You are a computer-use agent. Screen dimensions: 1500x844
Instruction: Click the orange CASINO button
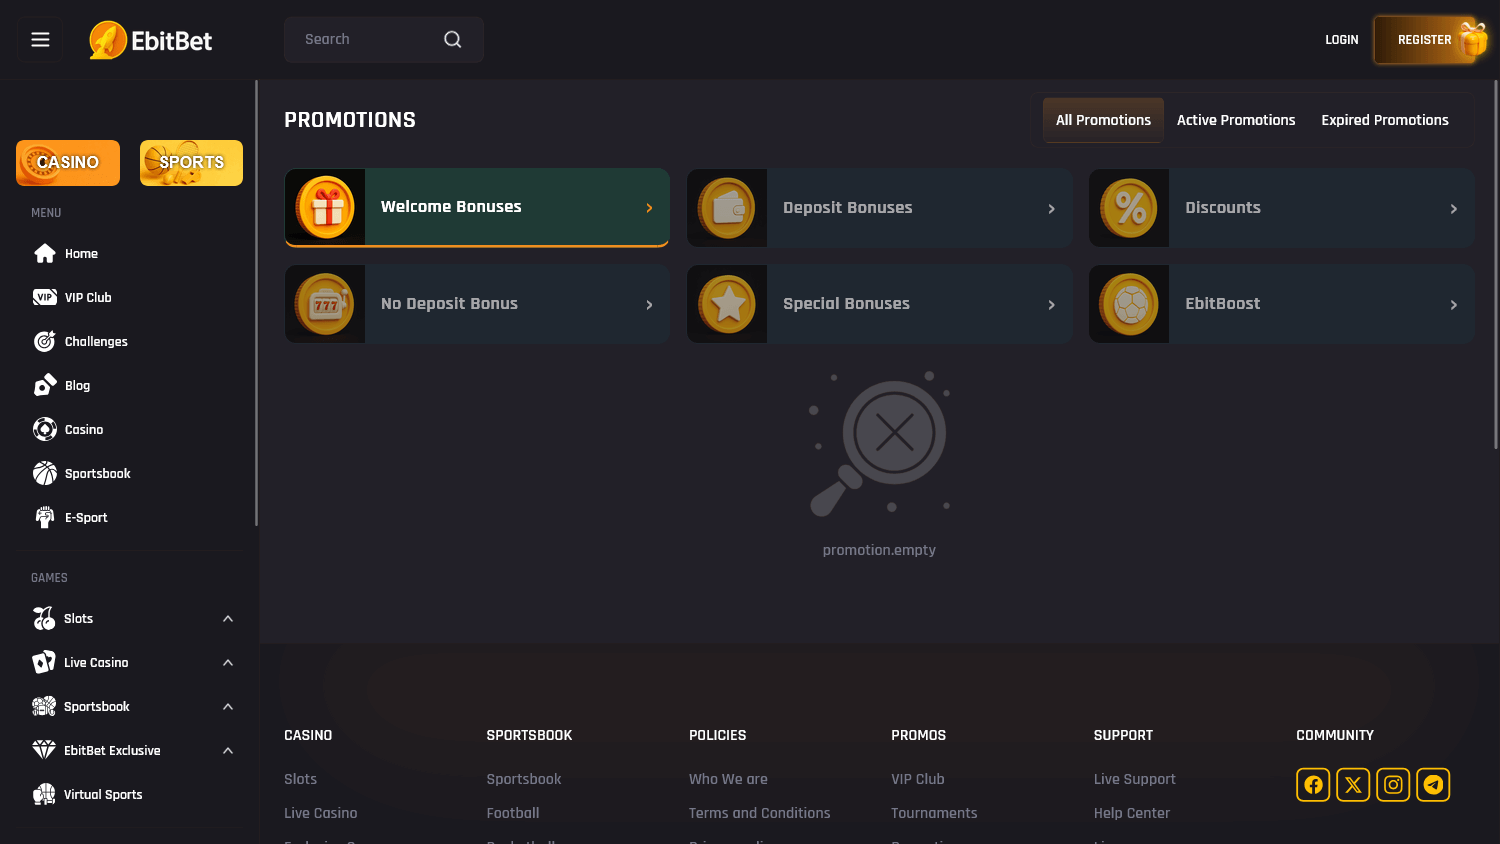[x=68, y=163]
